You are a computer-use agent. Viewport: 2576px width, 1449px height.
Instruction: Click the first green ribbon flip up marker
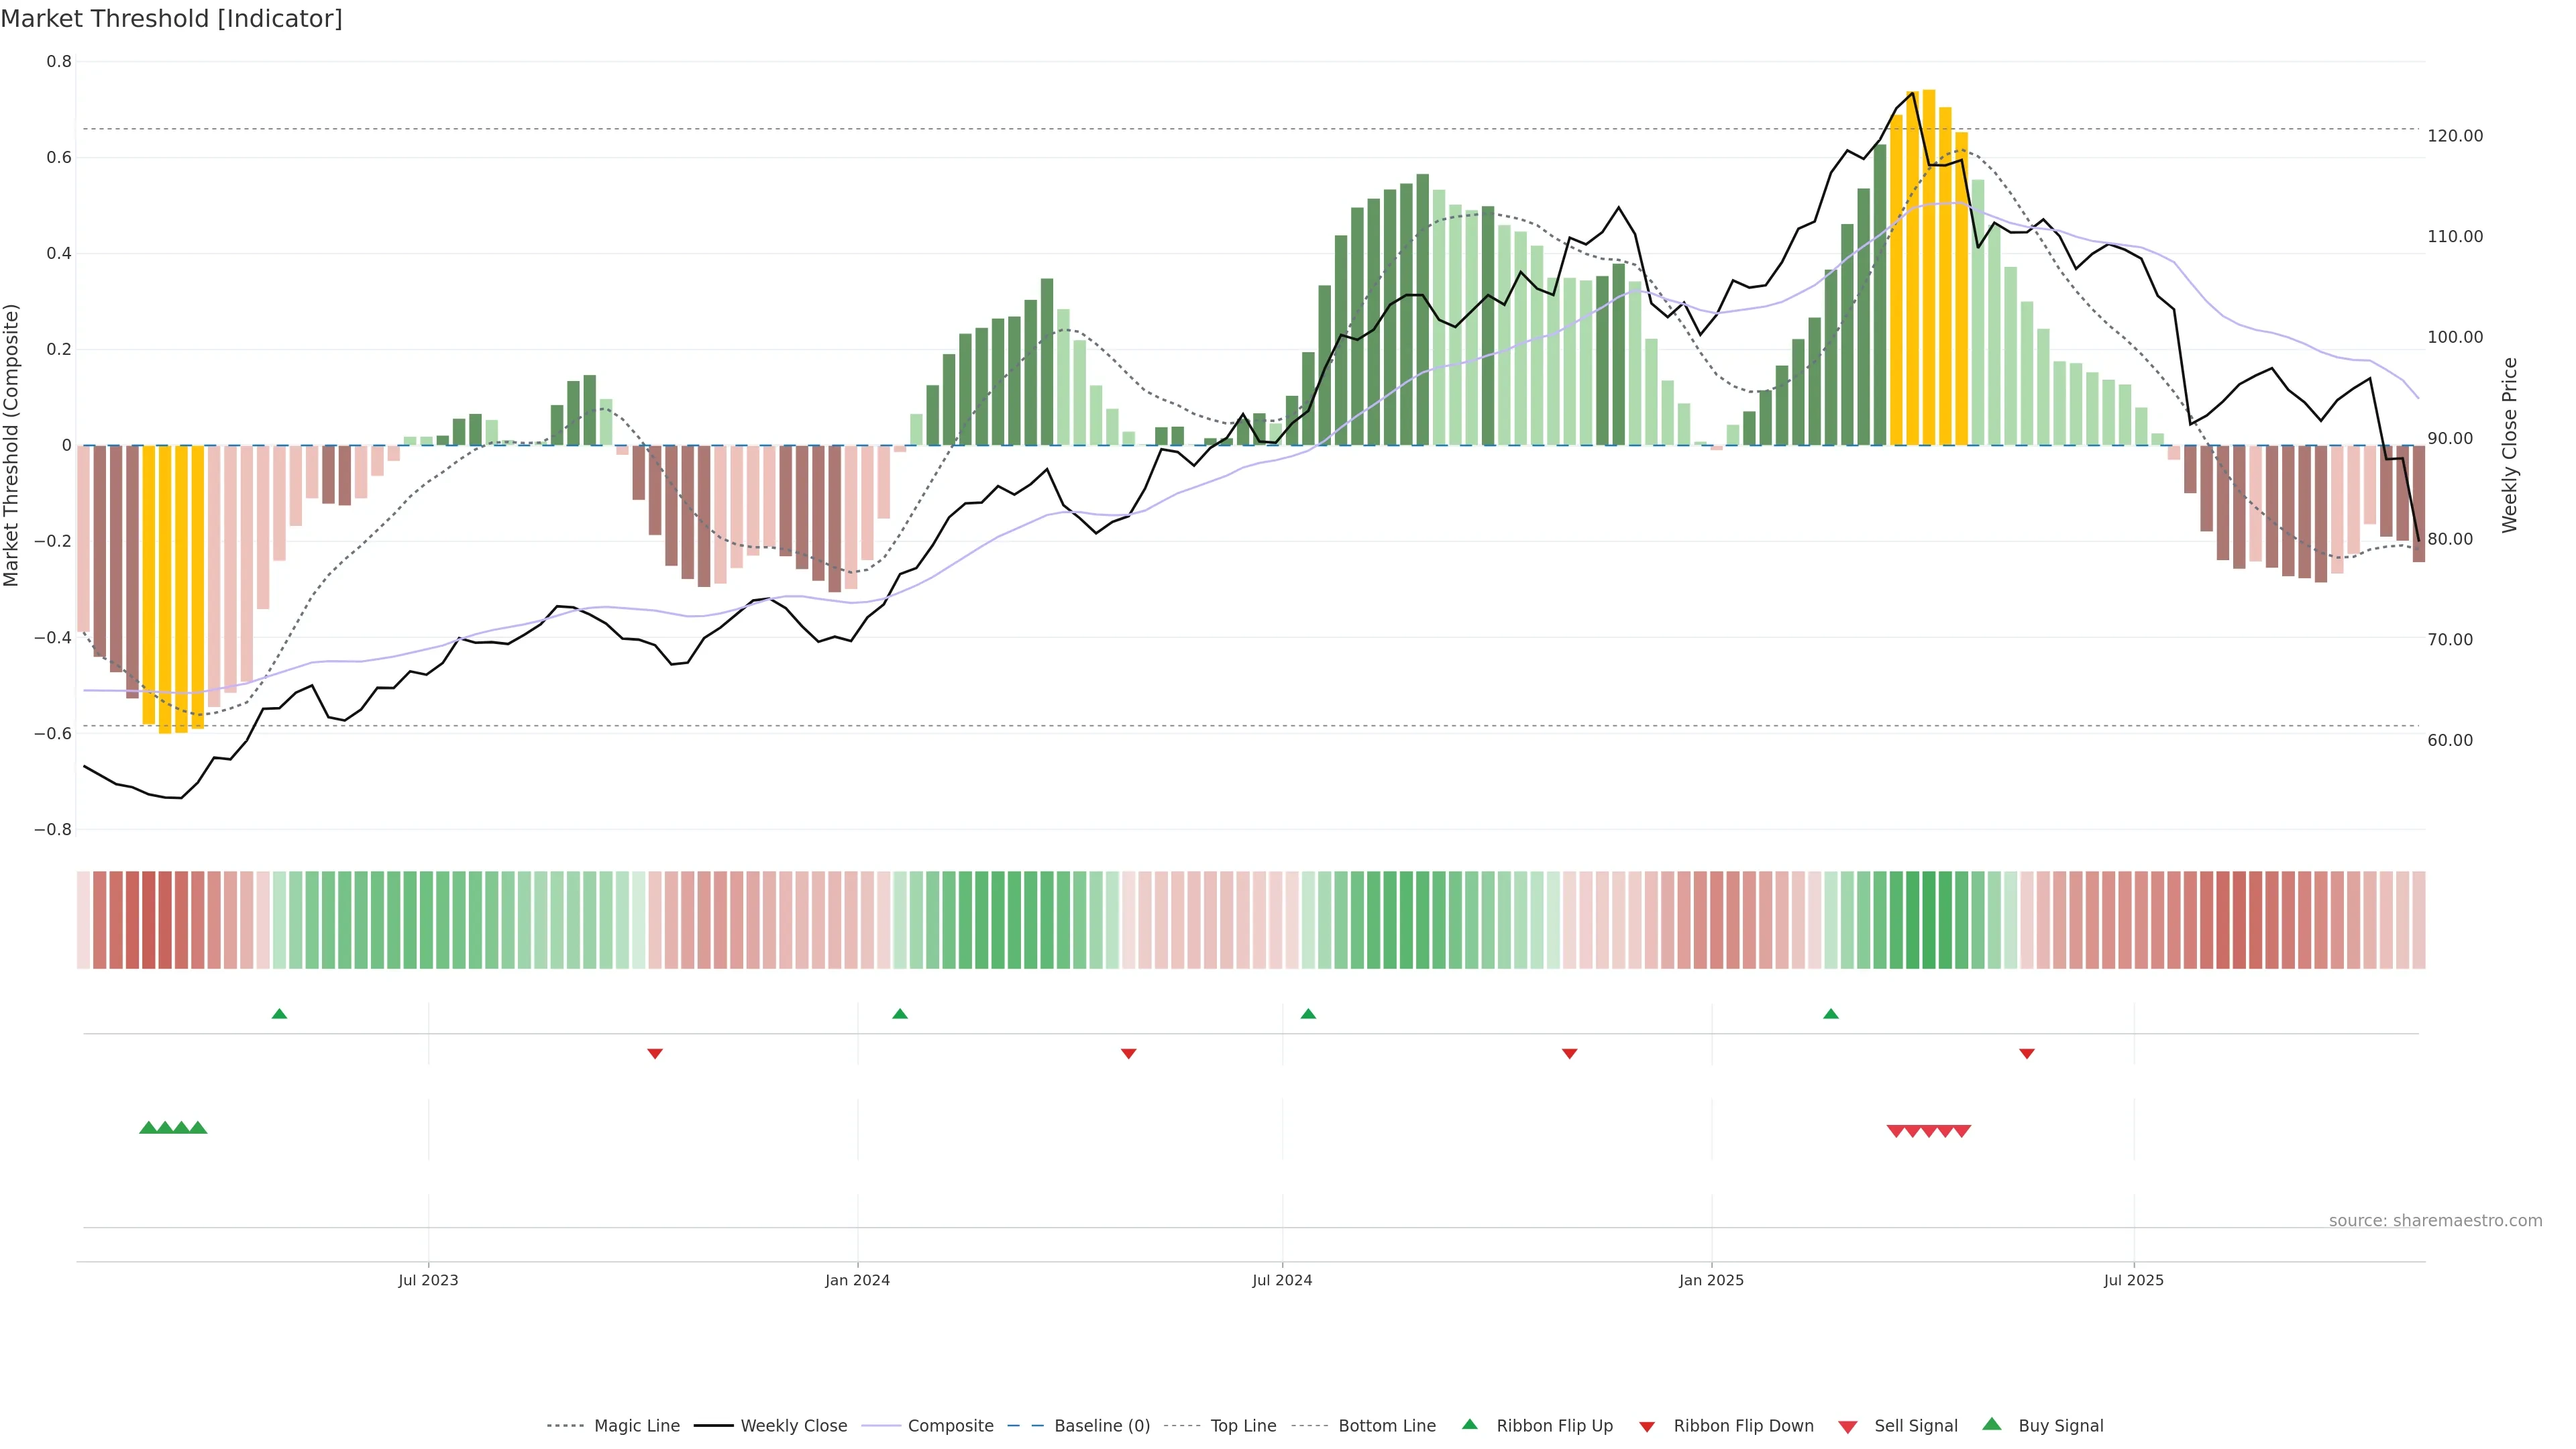pyautogui.click(x=279, y=1014)
